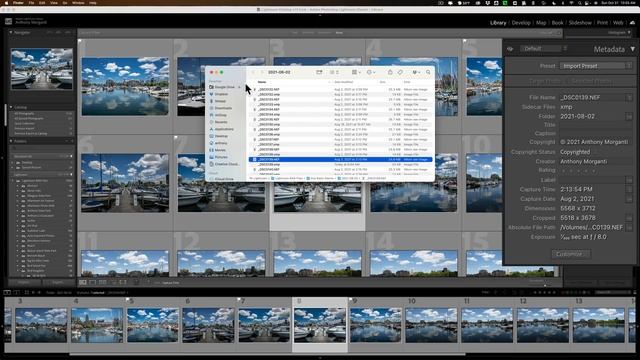
Task: Switch to the Map module
Action: coord(541,23)
